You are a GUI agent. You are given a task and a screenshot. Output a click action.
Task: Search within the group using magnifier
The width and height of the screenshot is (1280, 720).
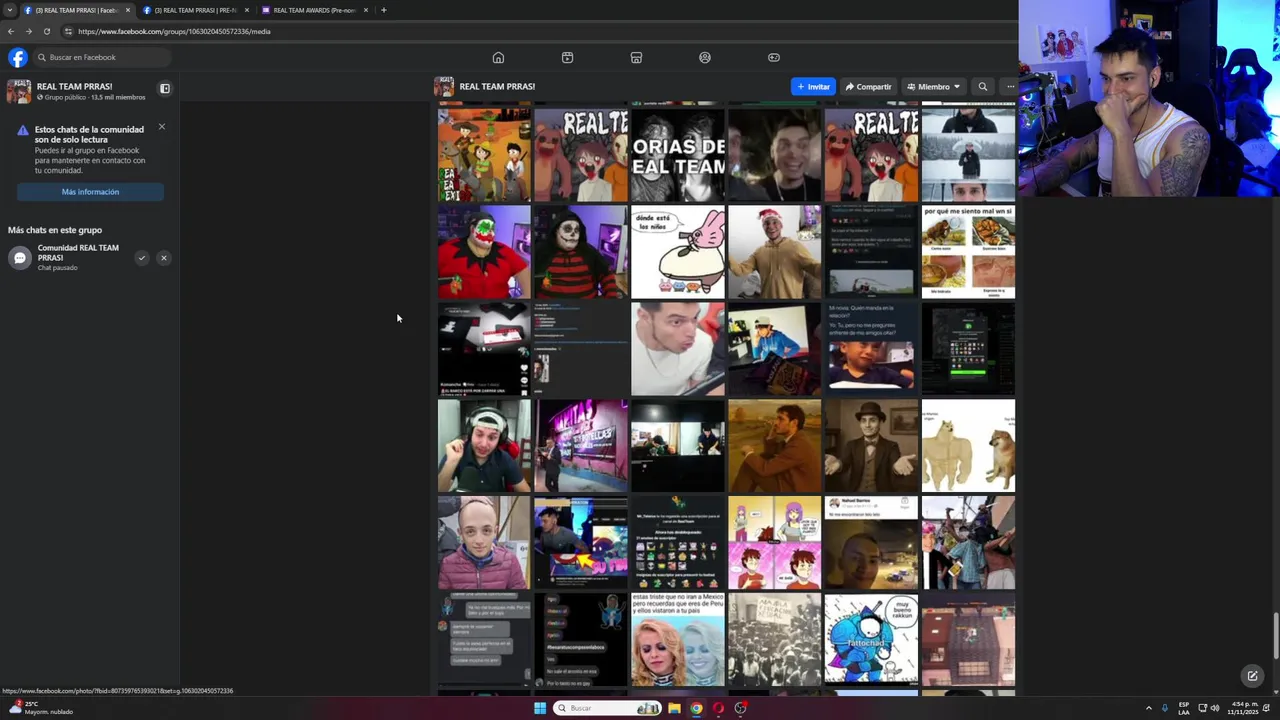(x=982, y=87)
